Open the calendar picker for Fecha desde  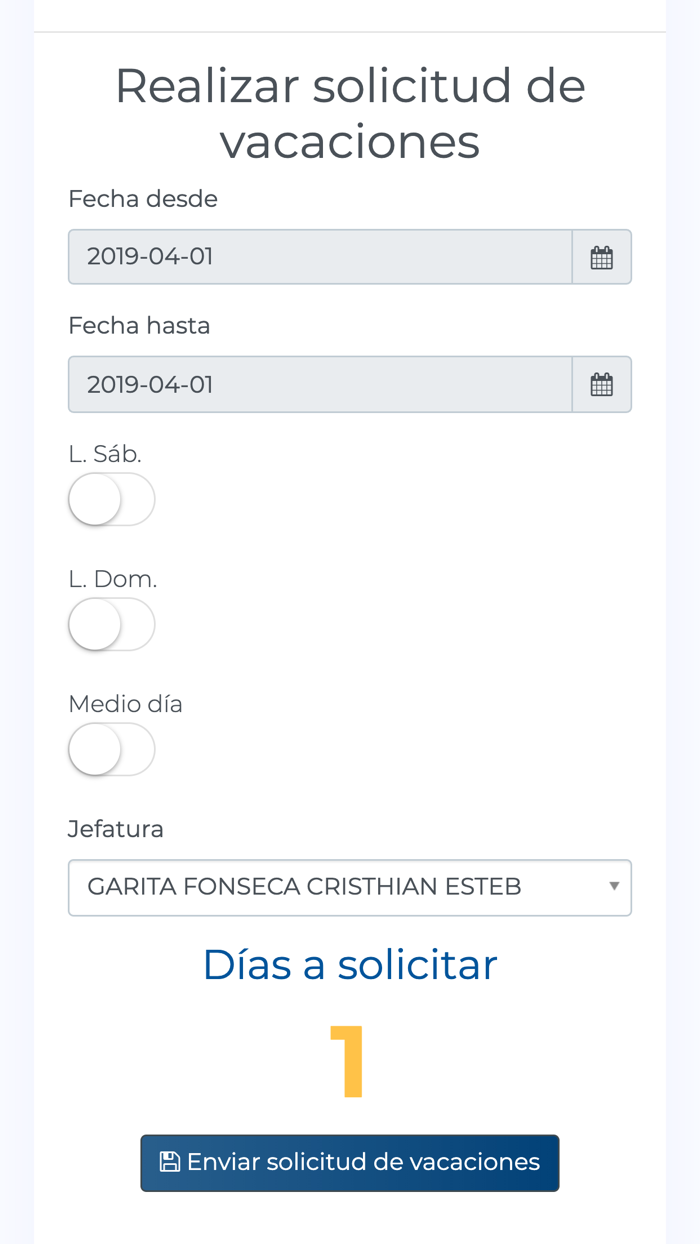602,257
